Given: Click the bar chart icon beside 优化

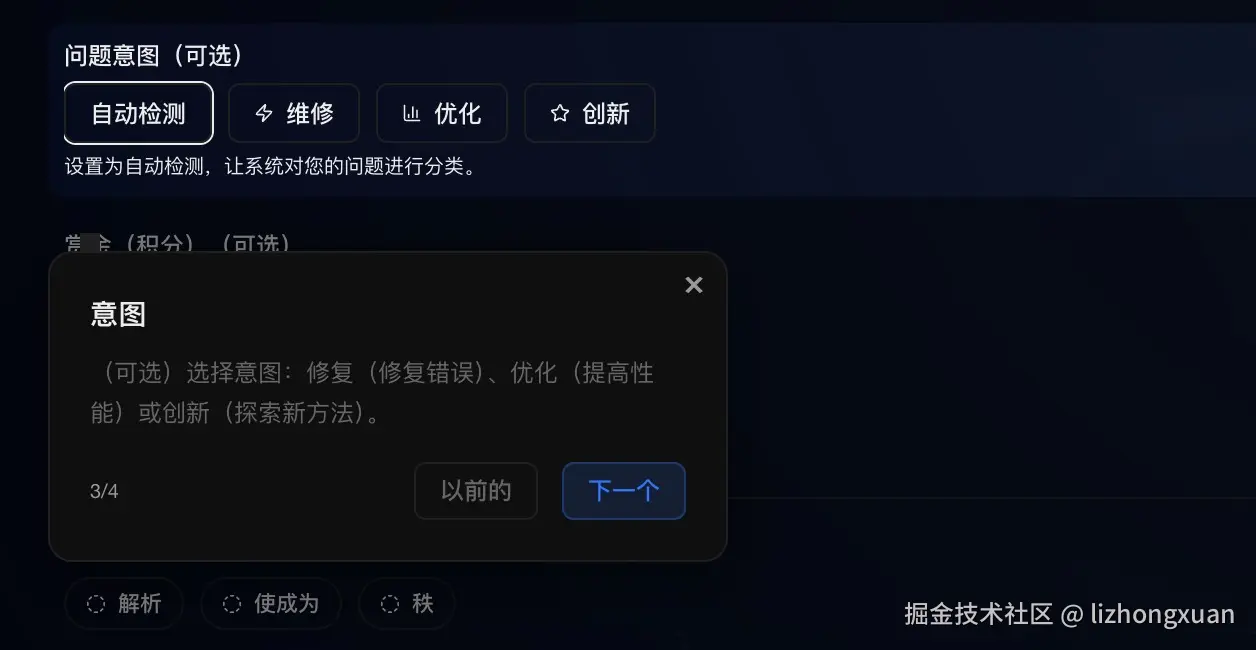Looking at the screenshot, I should 411,114.
